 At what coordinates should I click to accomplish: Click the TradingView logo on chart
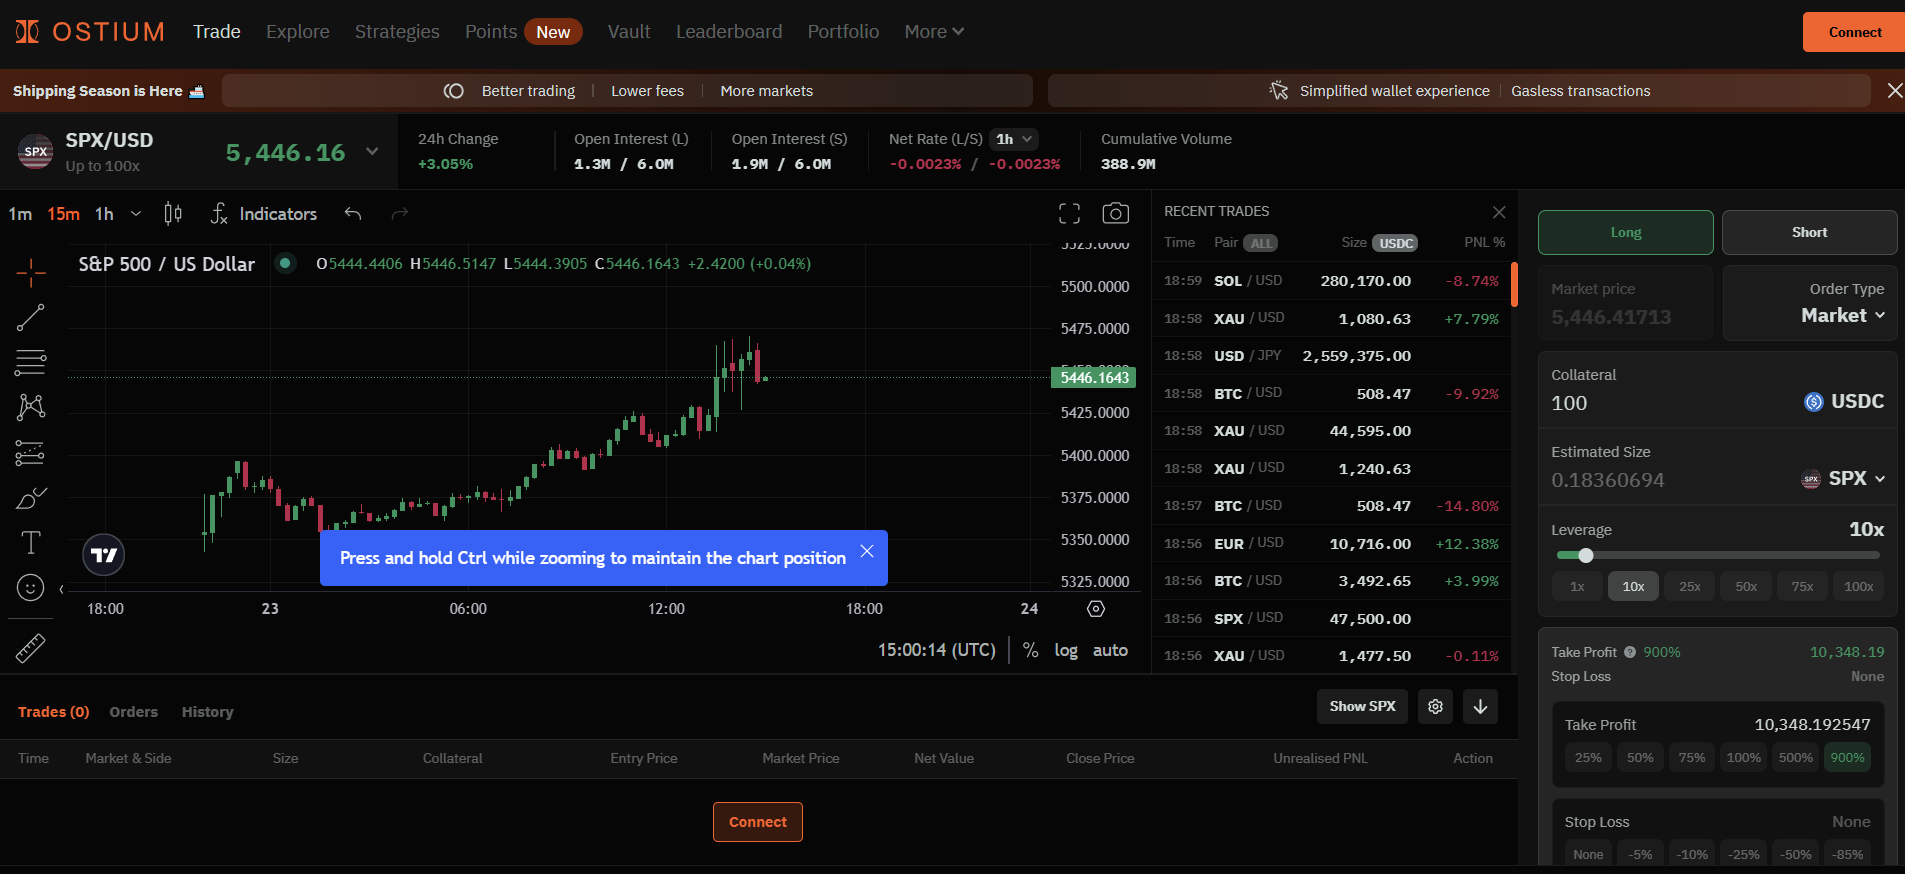click(104, 555)
